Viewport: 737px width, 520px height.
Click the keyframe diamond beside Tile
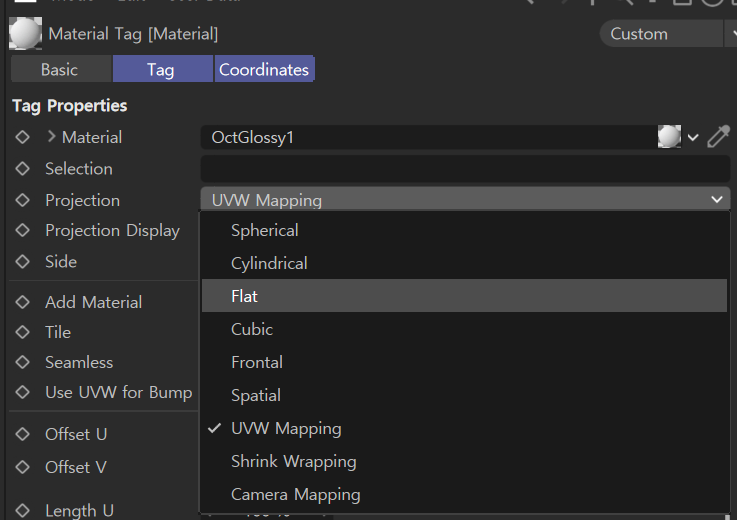point(23,332)
